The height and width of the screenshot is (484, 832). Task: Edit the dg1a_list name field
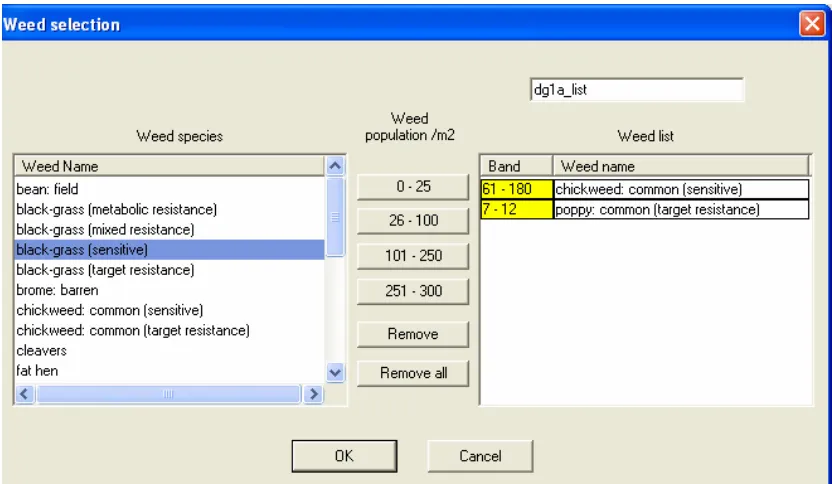click(x=637, y=90)
